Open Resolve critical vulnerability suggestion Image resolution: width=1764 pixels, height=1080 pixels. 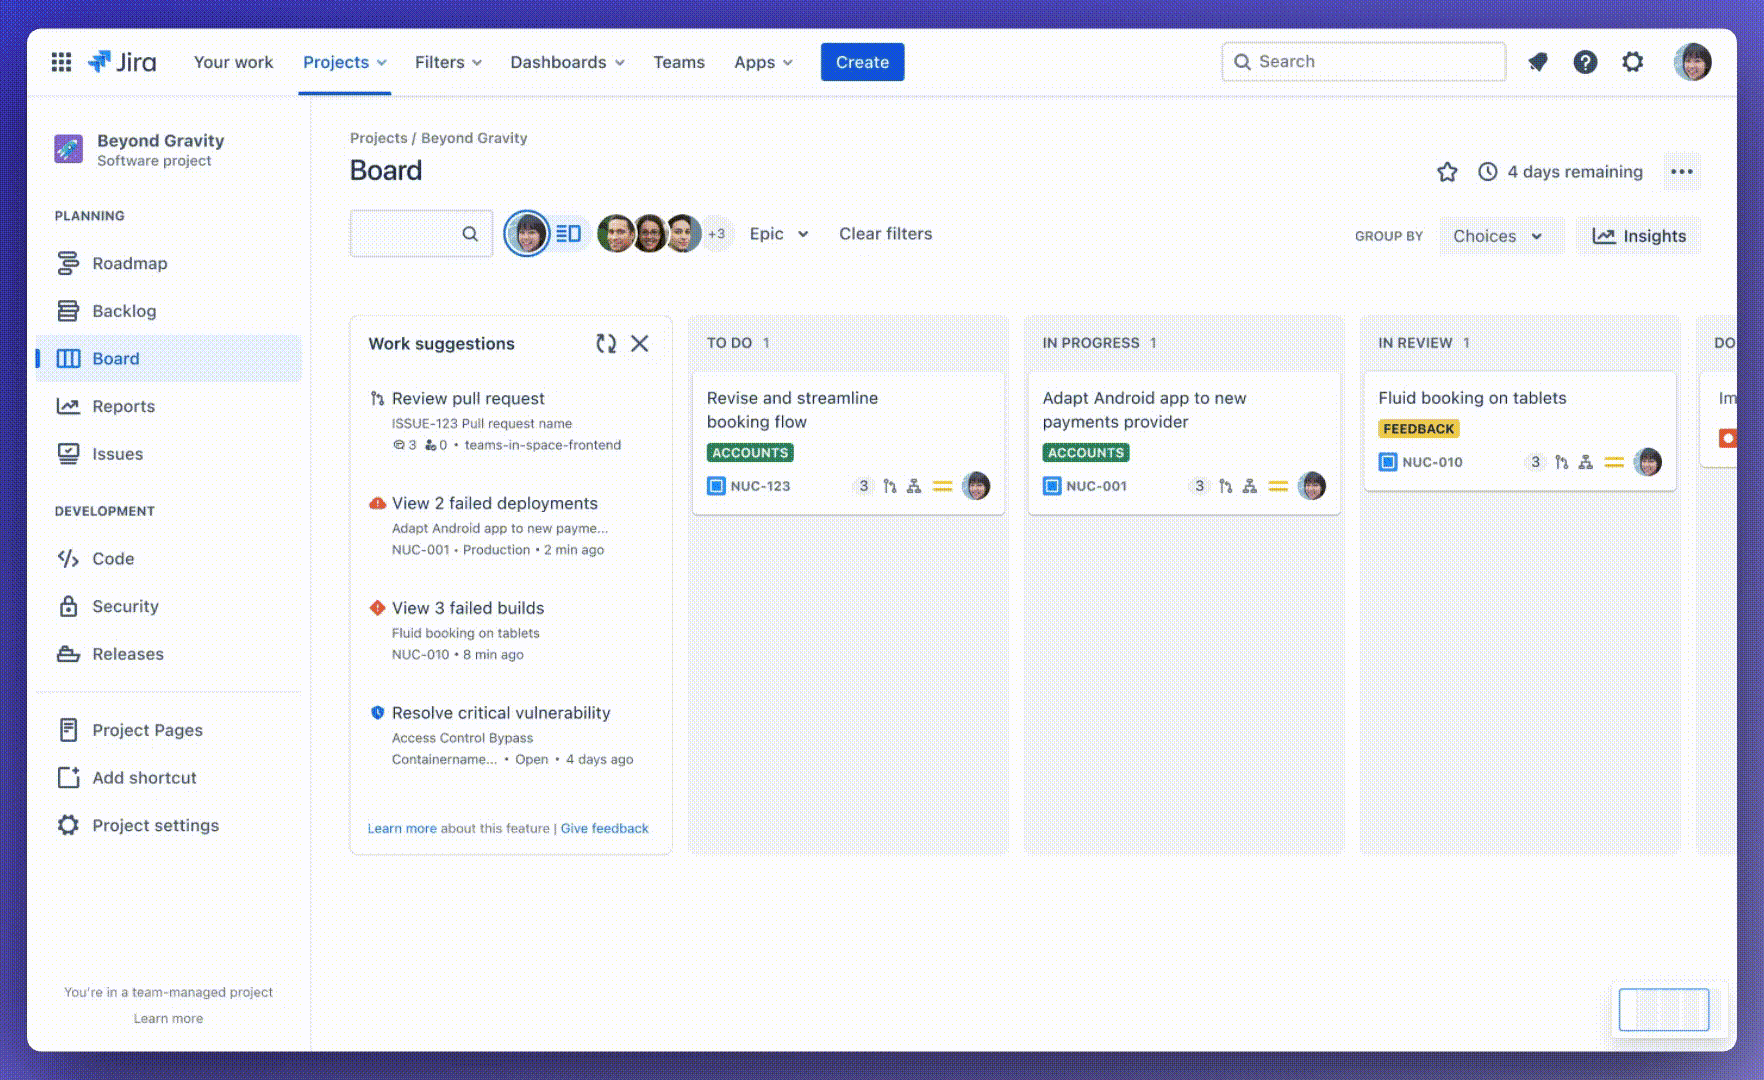point(501,713)
